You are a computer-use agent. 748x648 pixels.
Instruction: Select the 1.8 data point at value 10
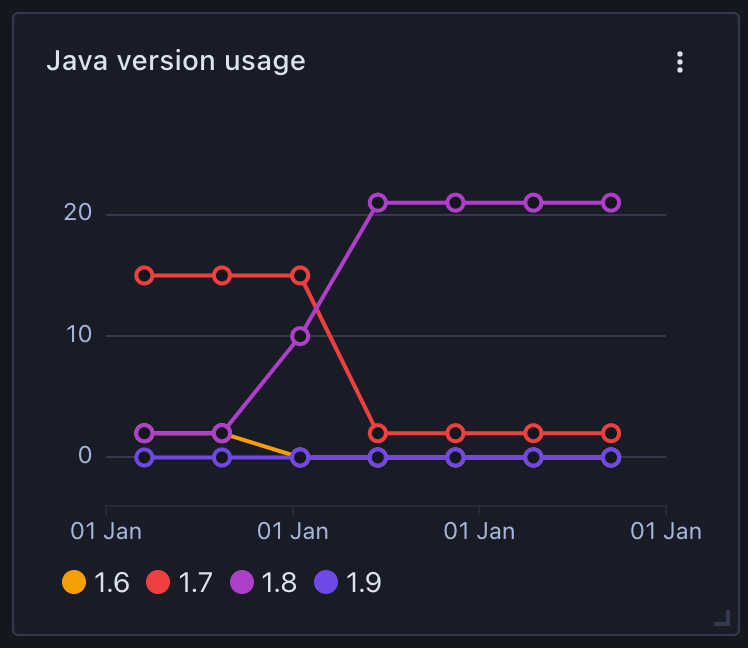[300, 336]
